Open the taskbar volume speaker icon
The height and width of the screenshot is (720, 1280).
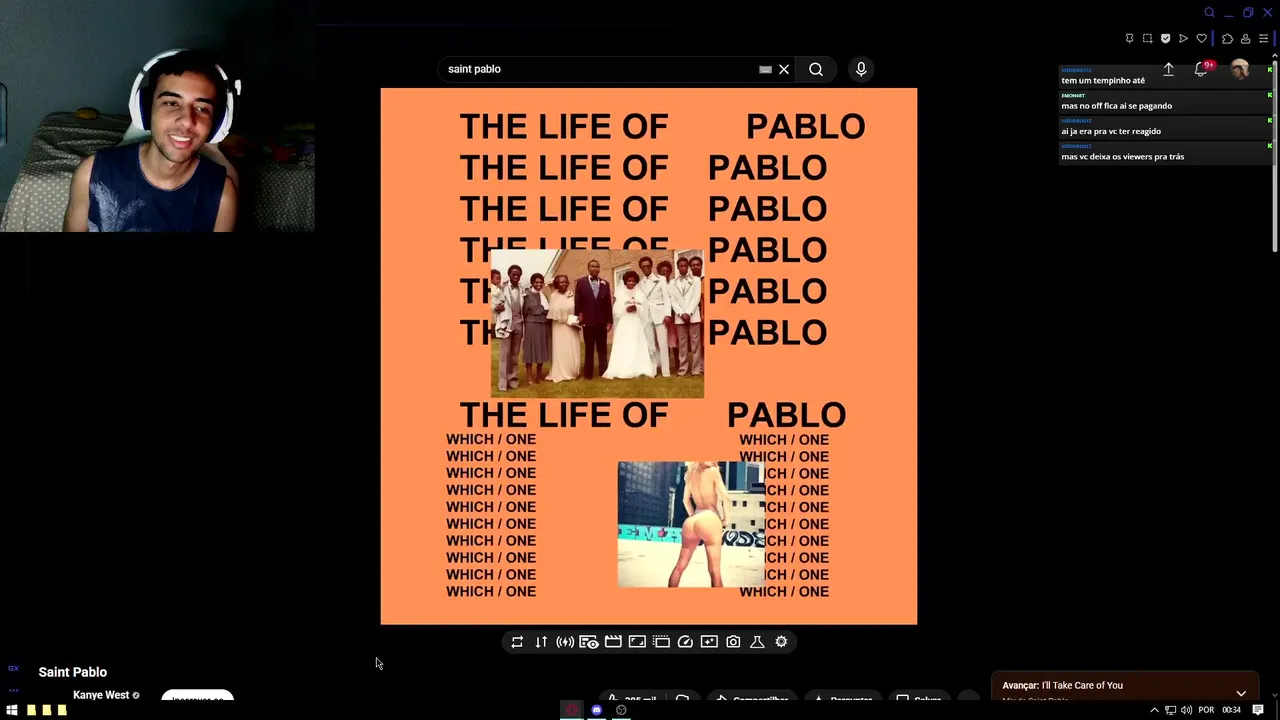[x=1186, y=710]
